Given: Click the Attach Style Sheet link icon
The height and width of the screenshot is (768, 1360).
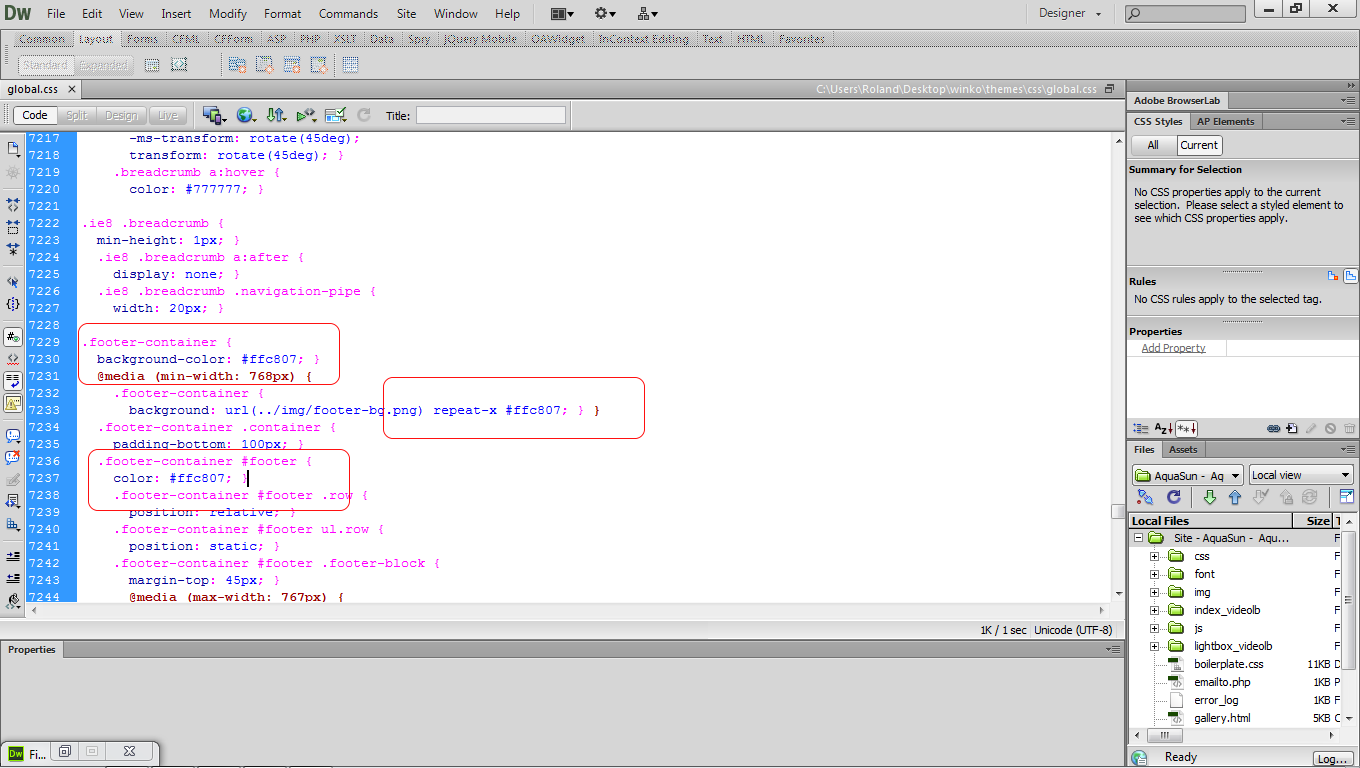Looking at the screenshot, I should 1274,428.
